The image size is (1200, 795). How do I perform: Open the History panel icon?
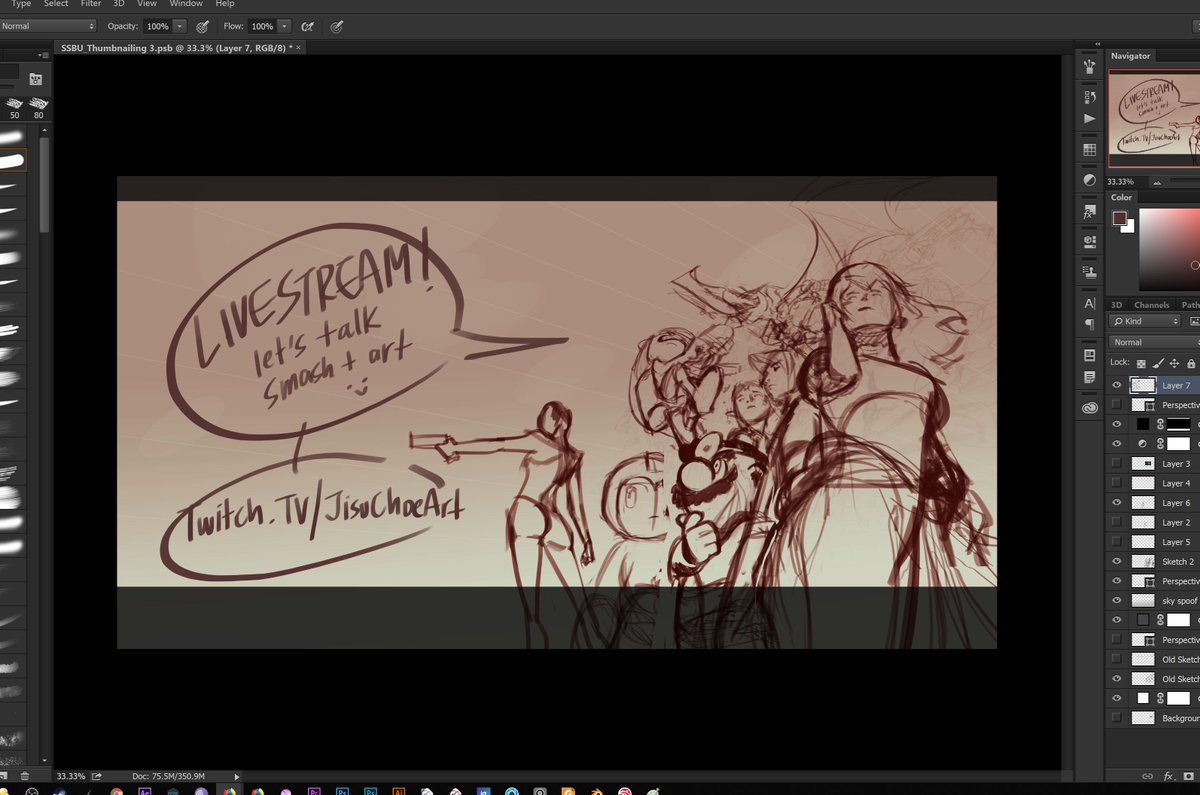[1089, 97]
